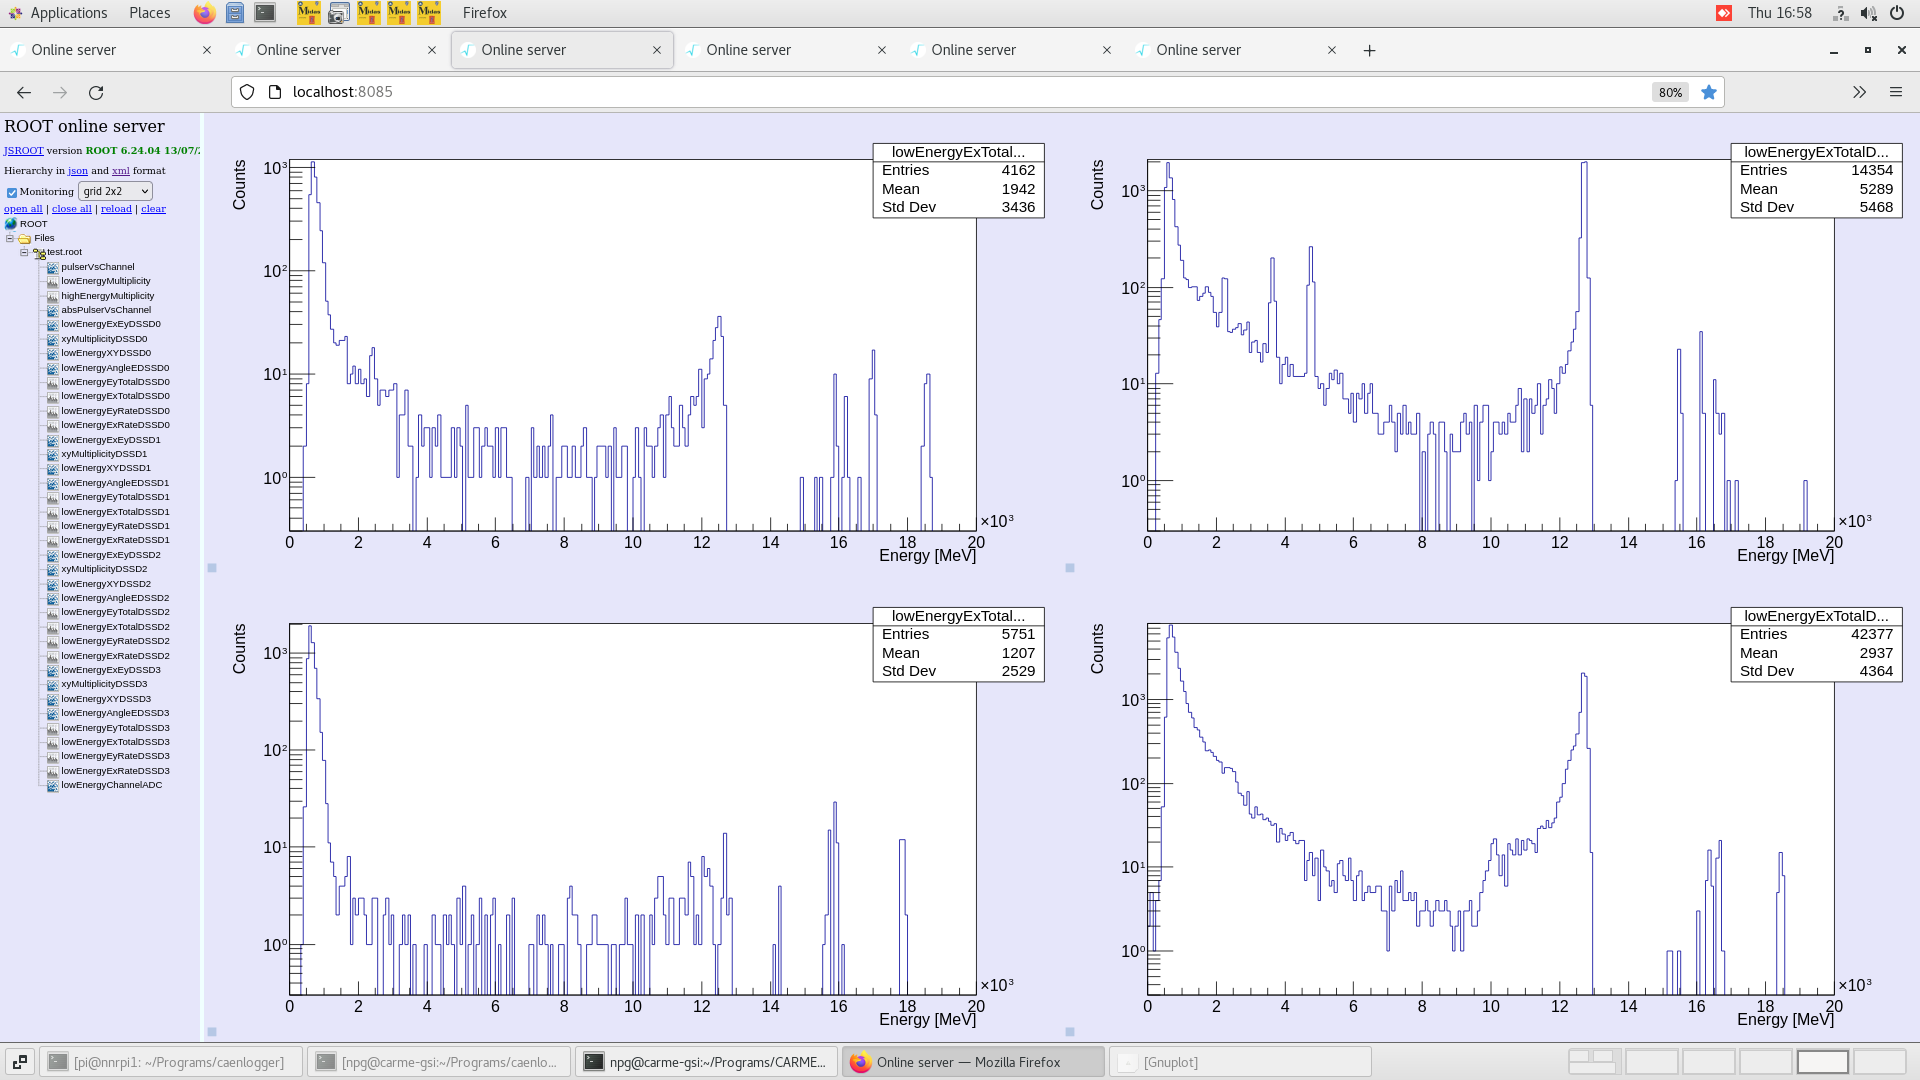1920x1080 pixels.
Task: Bookmark page with the star icon
Action: pyautogui.click(x=1709, y=92)
